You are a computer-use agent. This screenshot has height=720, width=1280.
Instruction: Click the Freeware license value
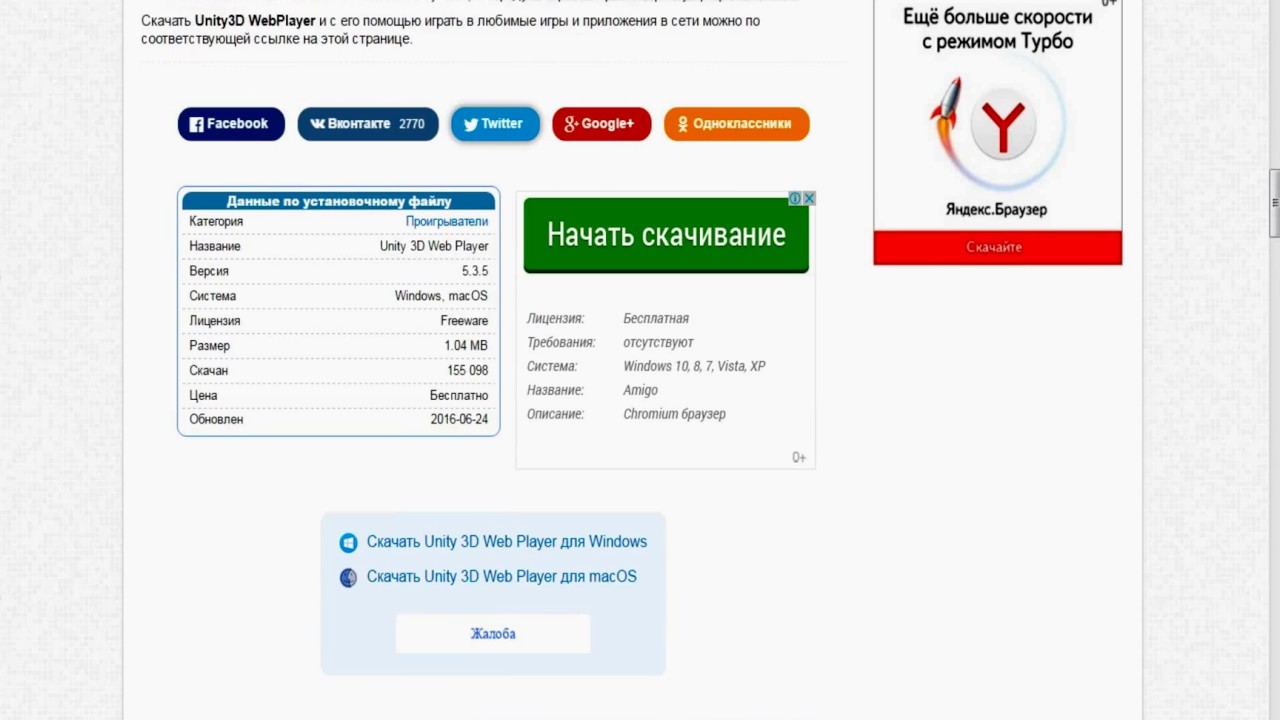coord(464,321)
